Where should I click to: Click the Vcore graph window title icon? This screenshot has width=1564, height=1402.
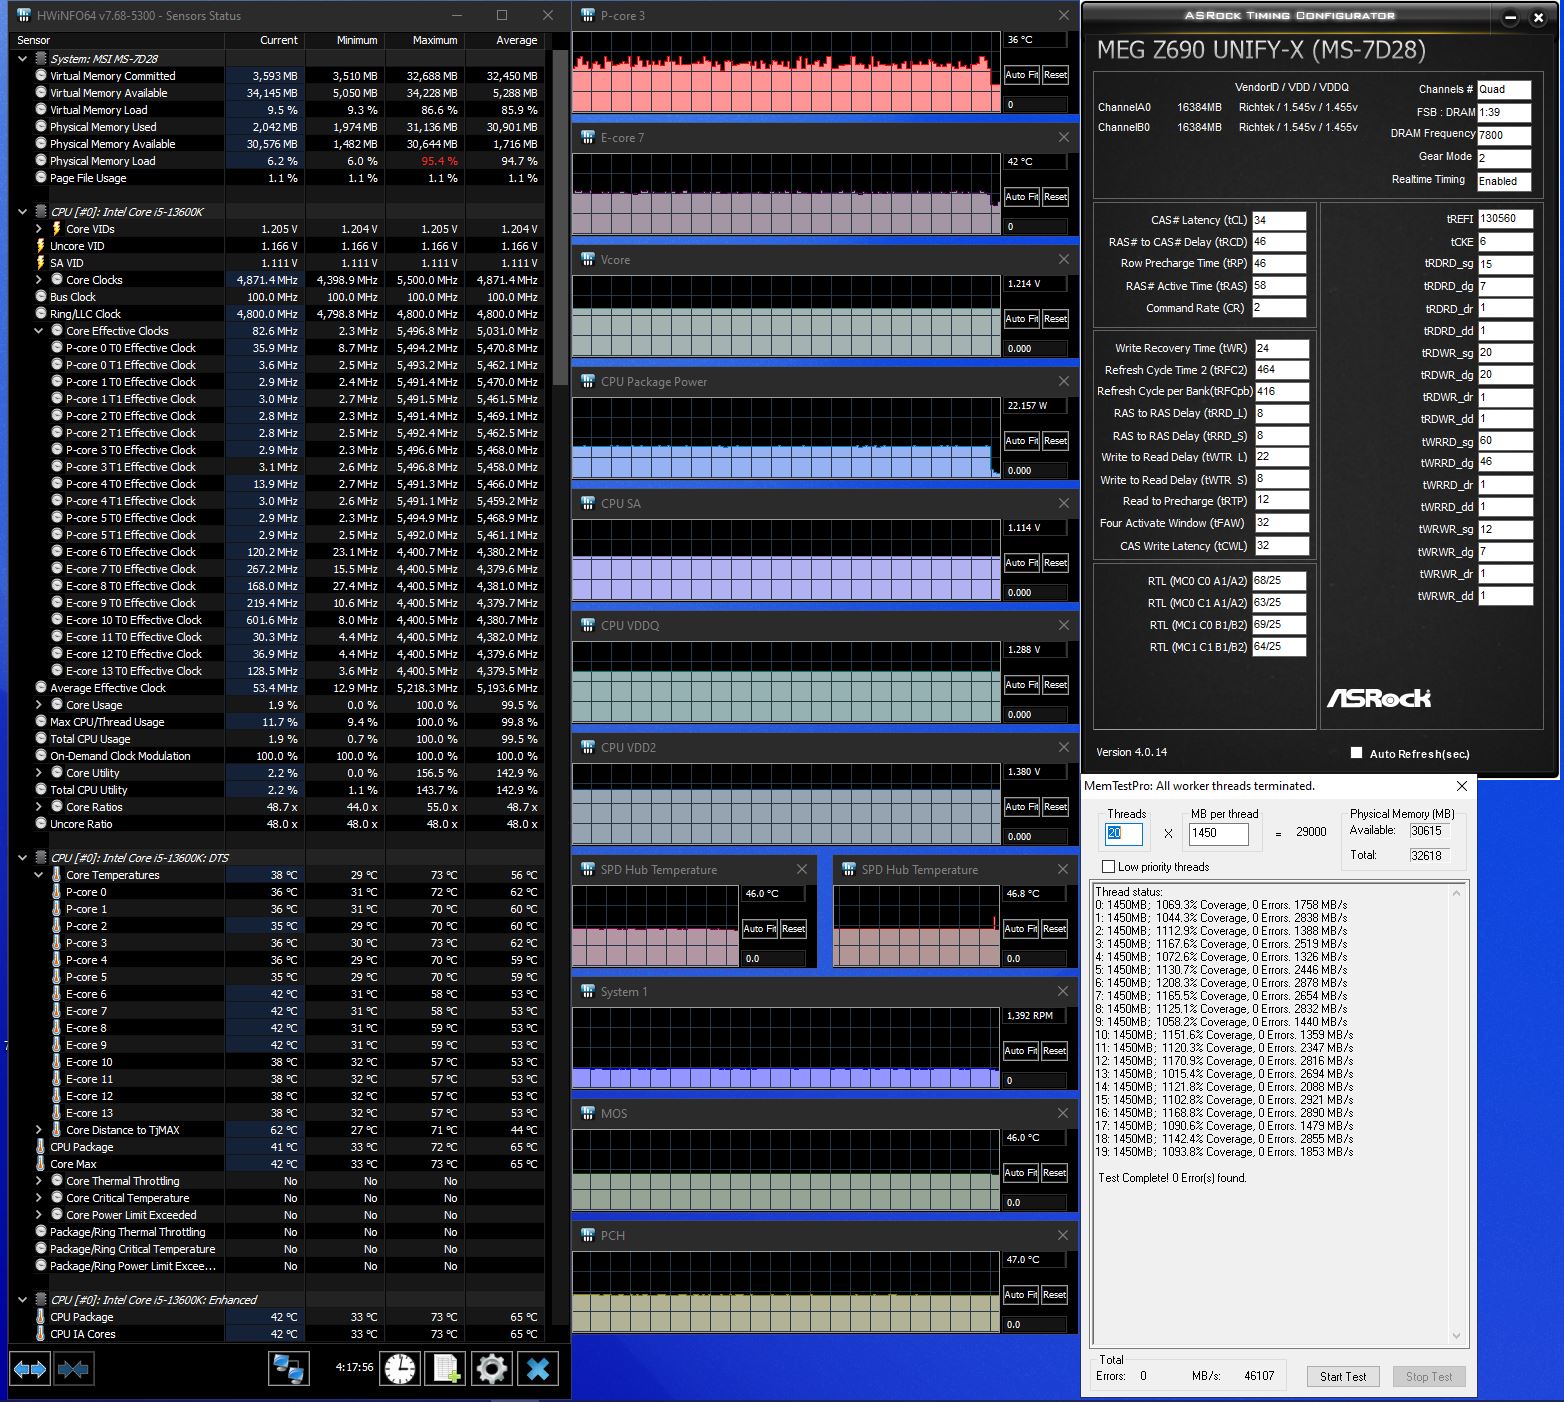coord(588,259)
